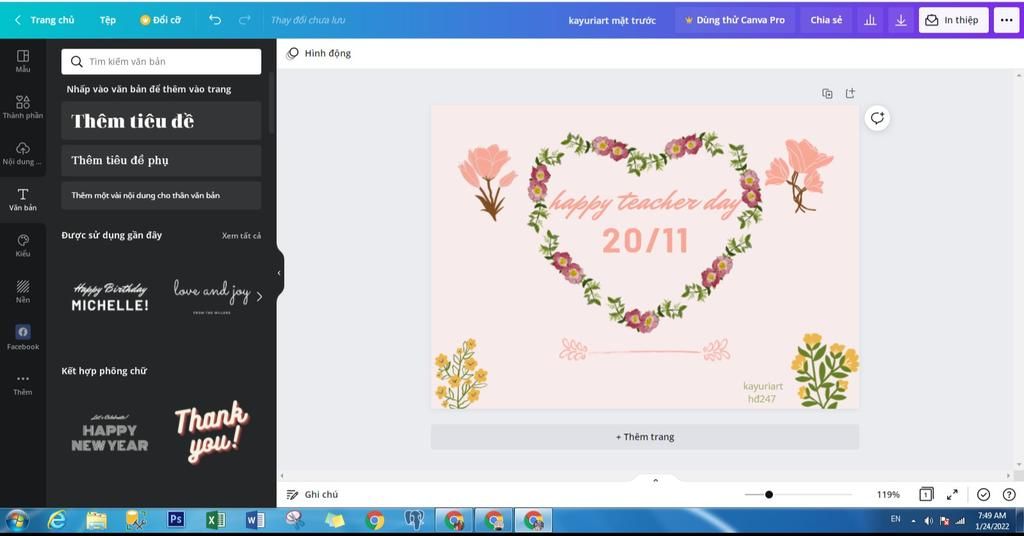Select the 20/11 text on the card

click(x=645, y=241)
